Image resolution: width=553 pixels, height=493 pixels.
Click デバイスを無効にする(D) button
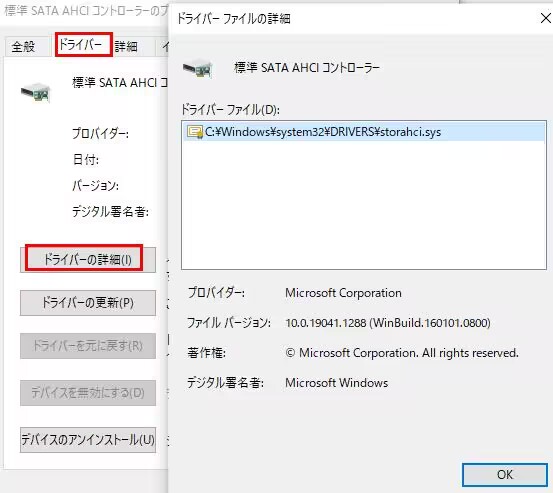click(x=87, y=393)
